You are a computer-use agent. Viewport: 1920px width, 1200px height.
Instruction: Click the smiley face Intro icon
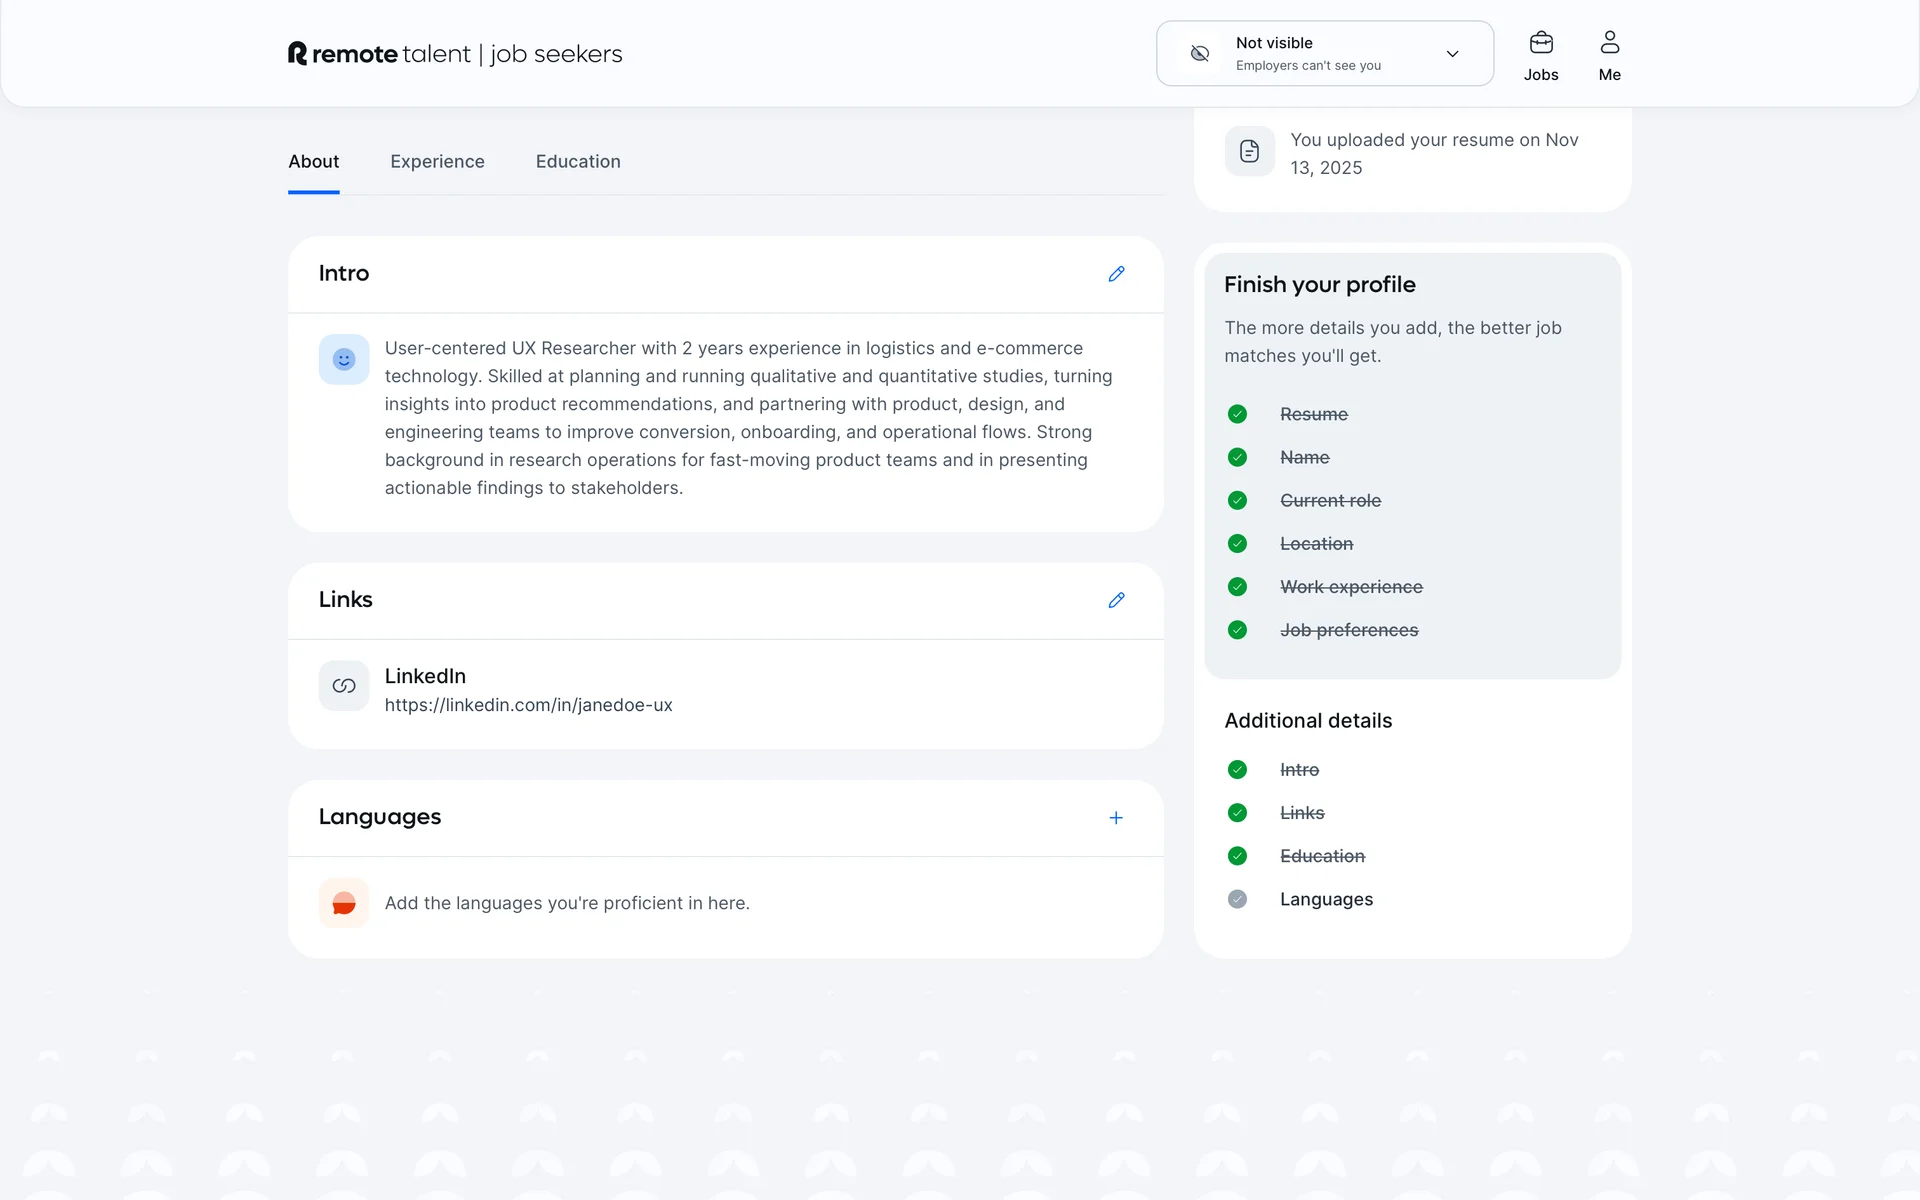[344, 359]
